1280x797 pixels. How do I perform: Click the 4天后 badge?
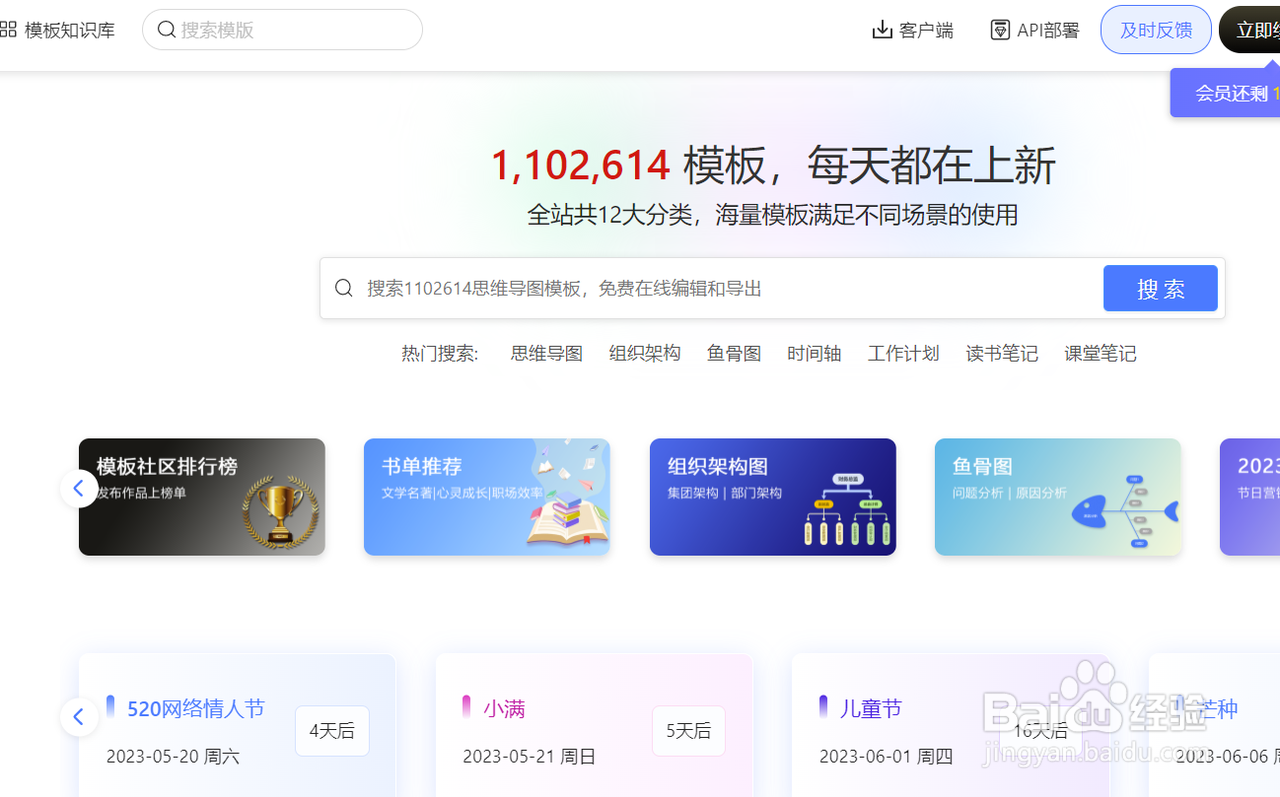tap(332, 731)
